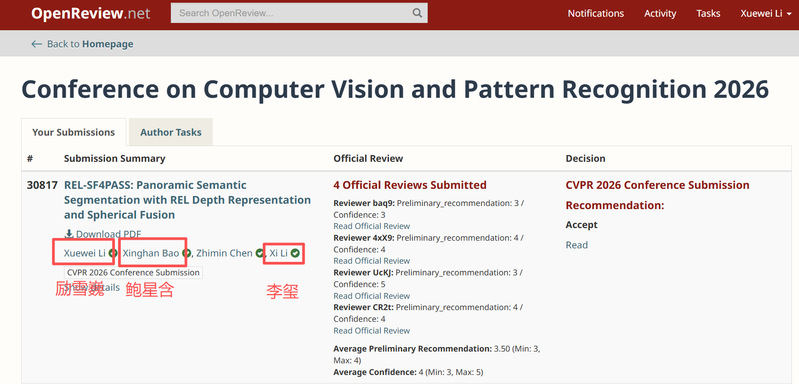Click the download icon beside Download PDF
The height and width of the screenshot is (384, 799).
69,234
